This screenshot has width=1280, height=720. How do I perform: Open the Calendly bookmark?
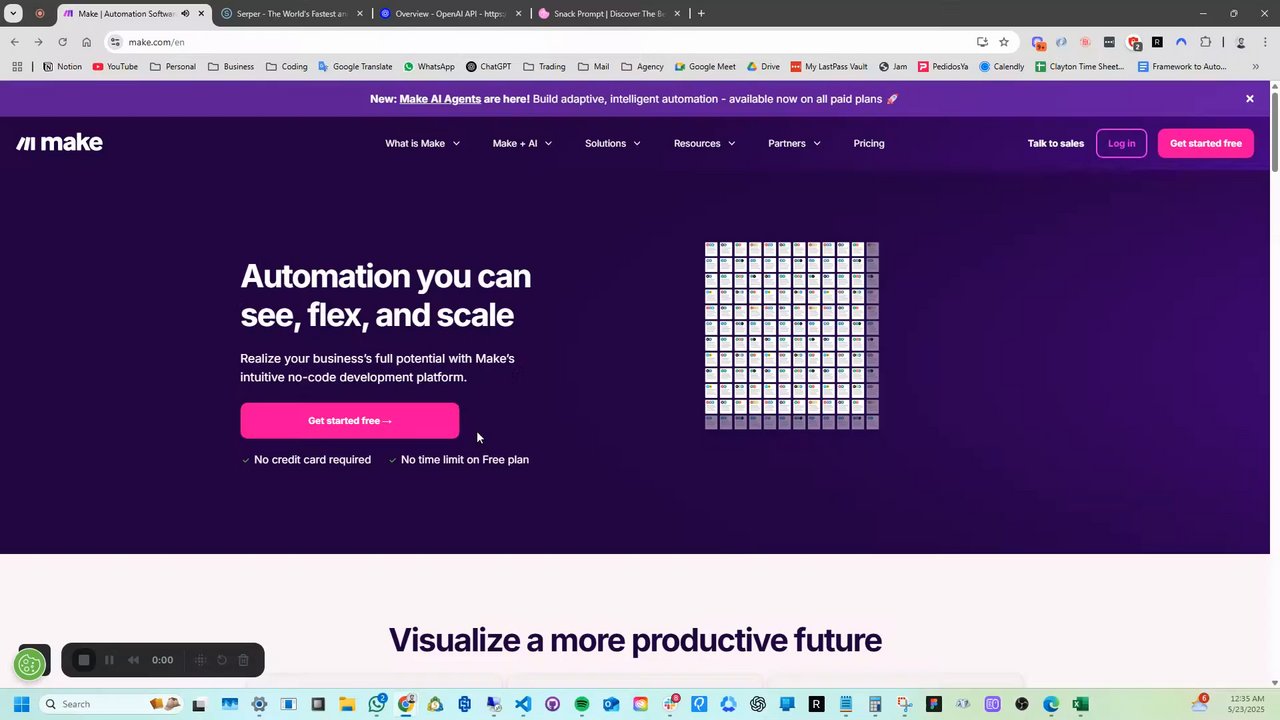tap(1002, 67)
